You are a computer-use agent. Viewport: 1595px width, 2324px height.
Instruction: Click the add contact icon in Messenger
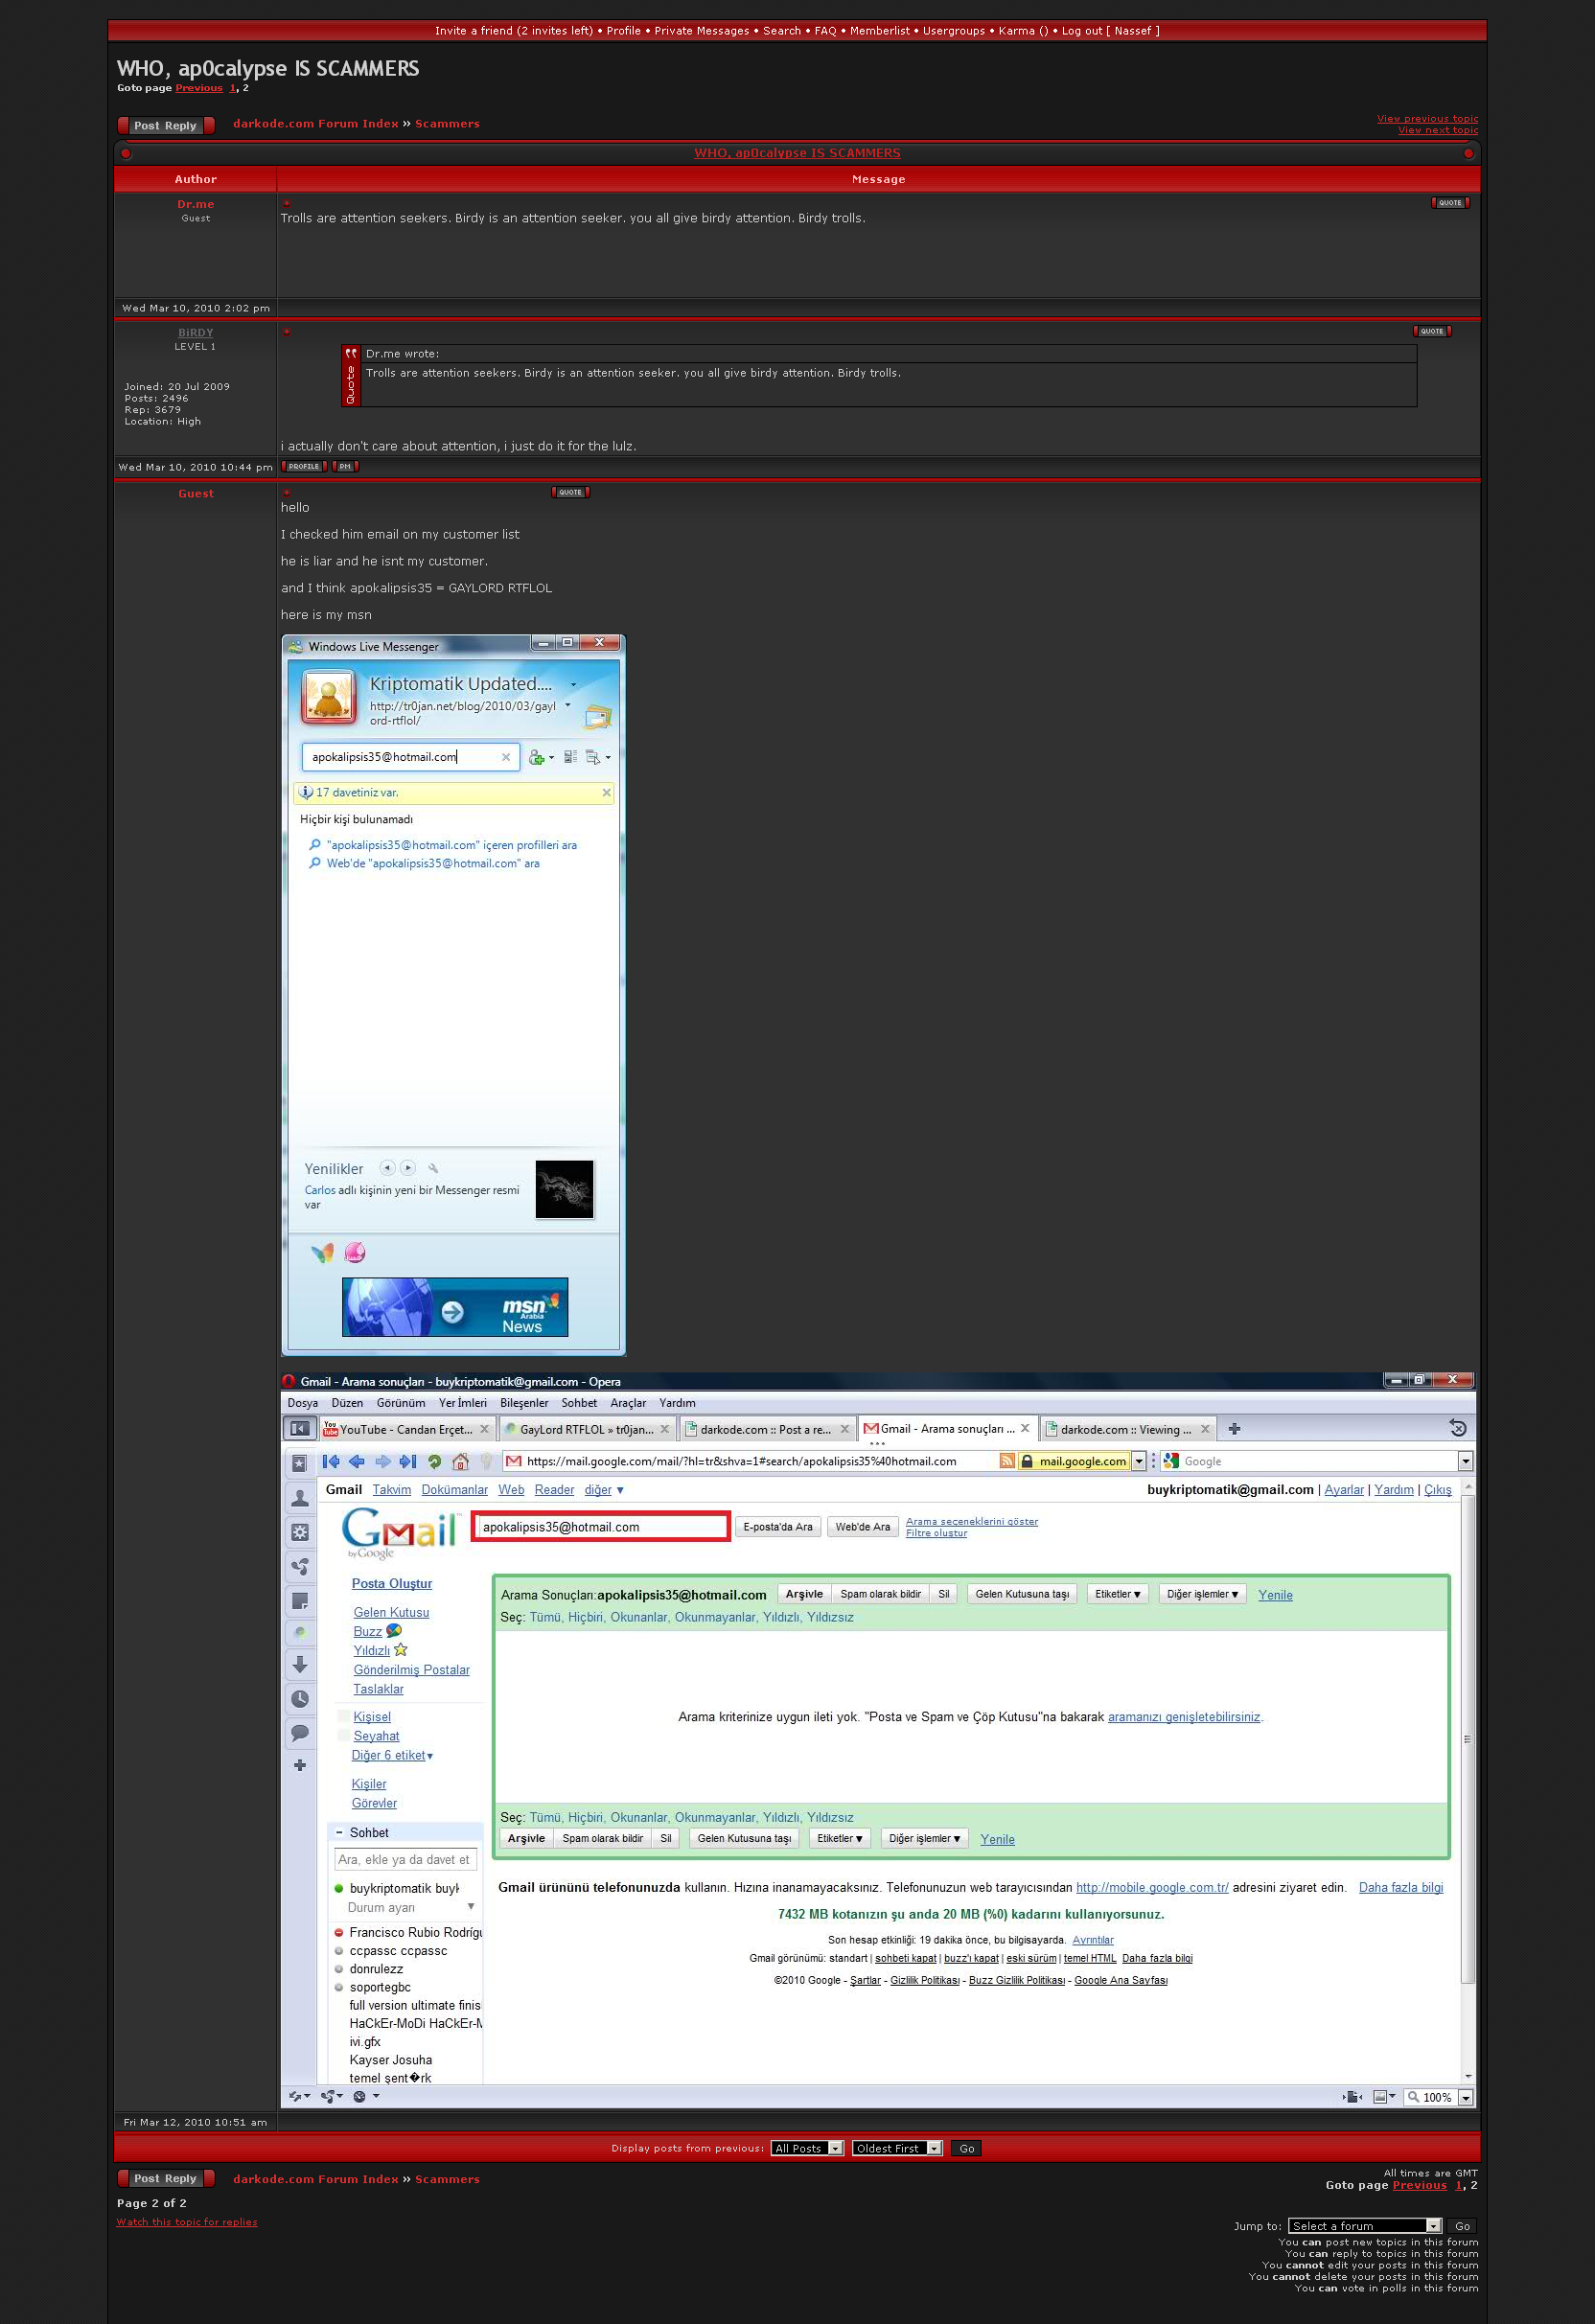click(x=538, y=757)
